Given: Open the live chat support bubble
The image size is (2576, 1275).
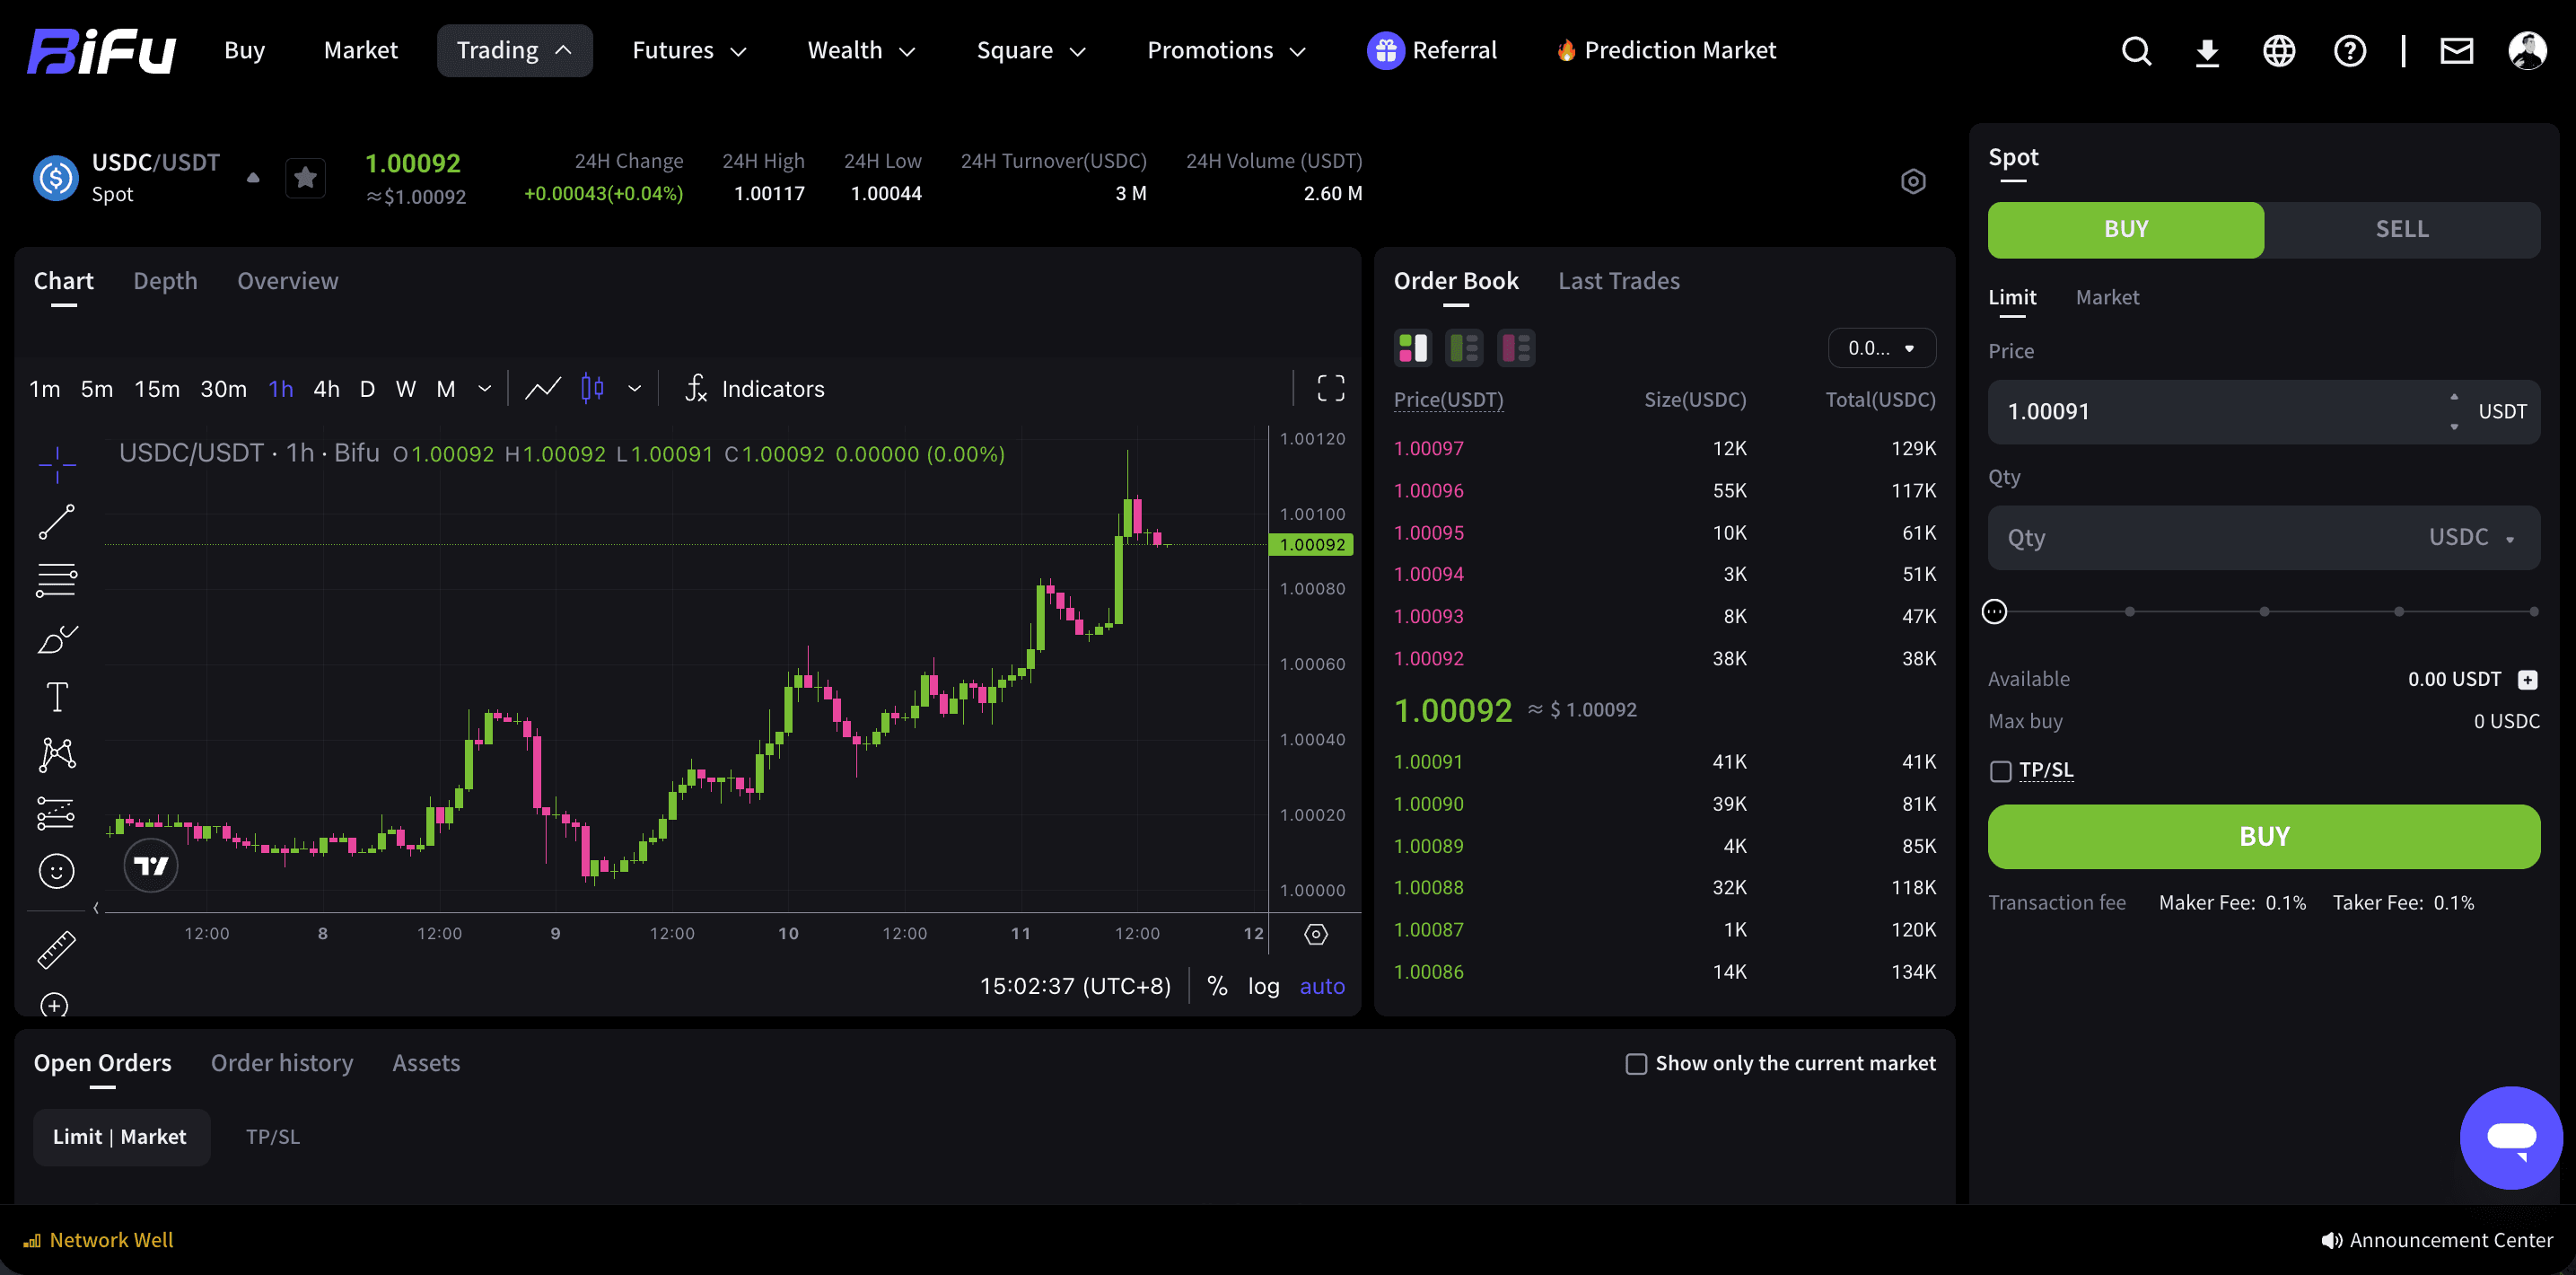Looking at the screenshot, I should coord(2511,1138).
